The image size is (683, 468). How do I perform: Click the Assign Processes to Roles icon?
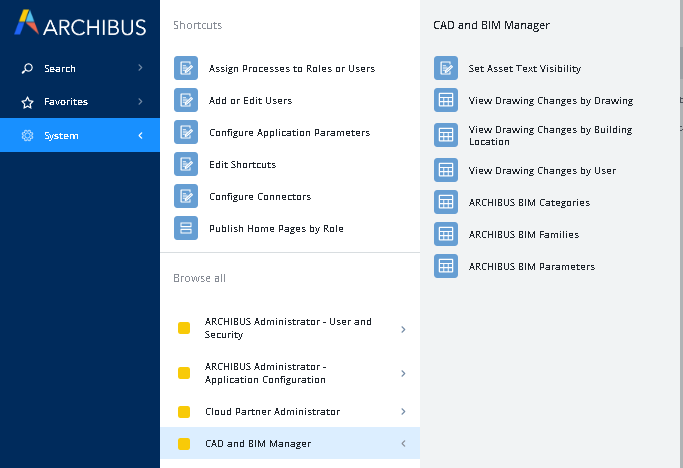coord(186,68)
